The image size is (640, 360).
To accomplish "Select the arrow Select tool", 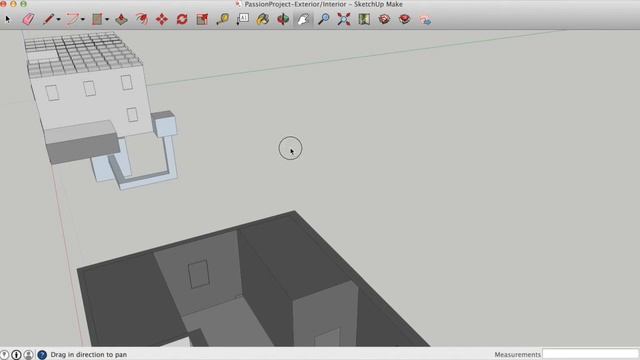I will coord(8,19).
